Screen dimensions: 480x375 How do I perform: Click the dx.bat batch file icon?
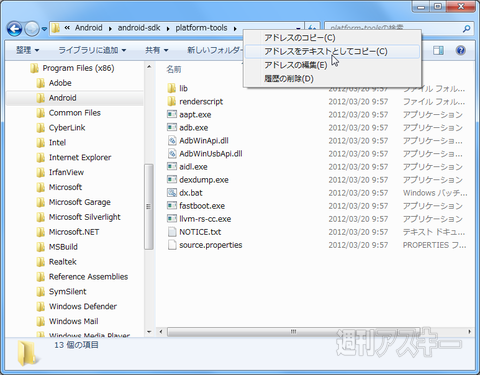click(x=172, y=193)
